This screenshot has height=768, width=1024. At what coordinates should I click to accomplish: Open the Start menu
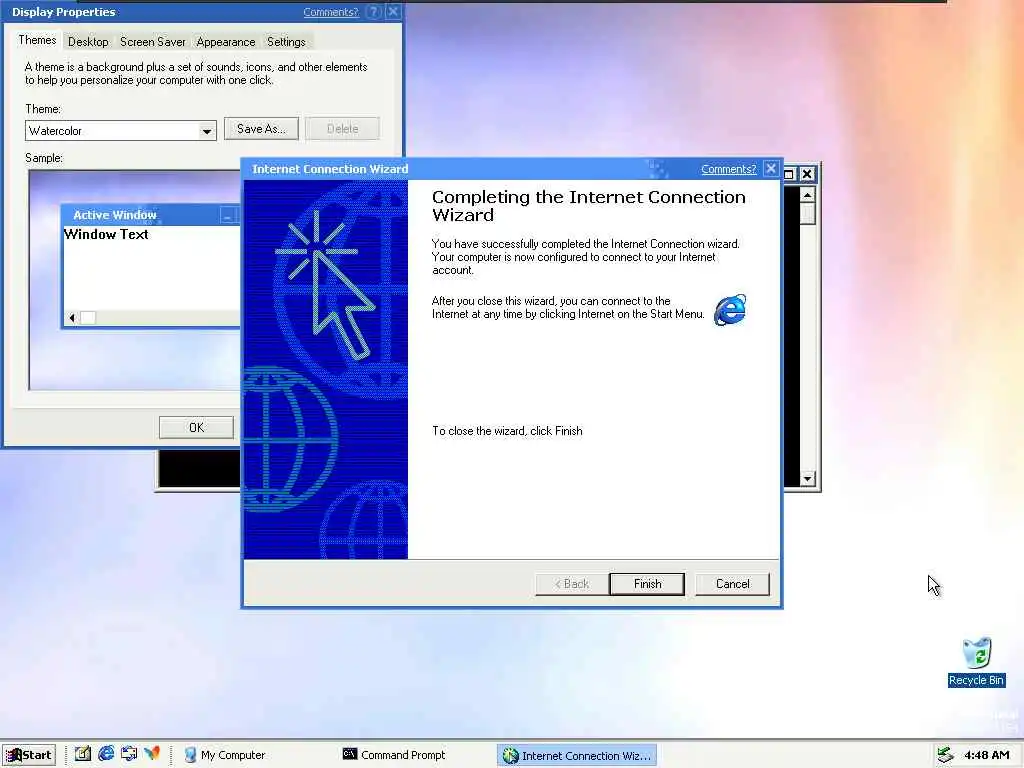[x=29, y=755]
